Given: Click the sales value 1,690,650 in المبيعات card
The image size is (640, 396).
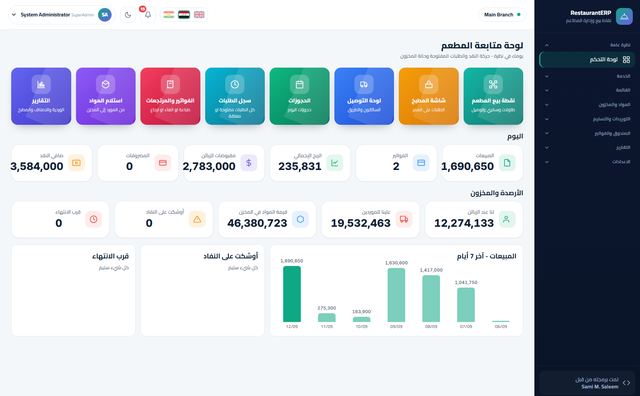Looking at the screenshot, I should [x=467, y=167].
